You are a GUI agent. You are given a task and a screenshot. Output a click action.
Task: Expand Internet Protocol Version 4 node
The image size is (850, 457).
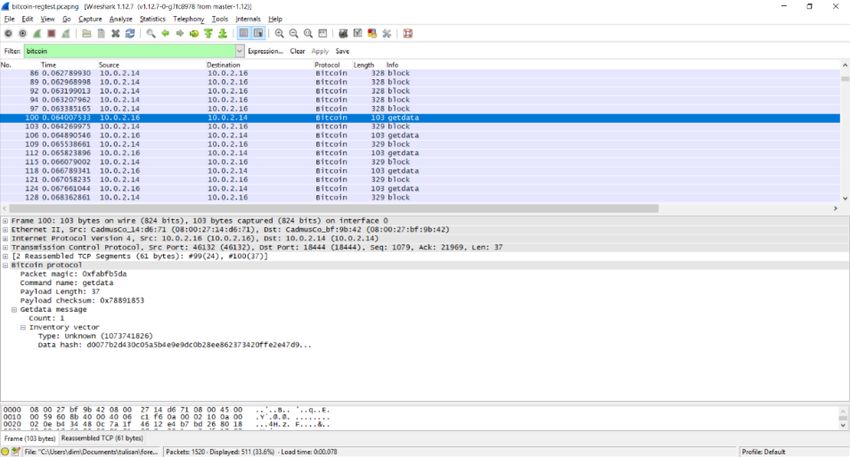tap(5, 239)
